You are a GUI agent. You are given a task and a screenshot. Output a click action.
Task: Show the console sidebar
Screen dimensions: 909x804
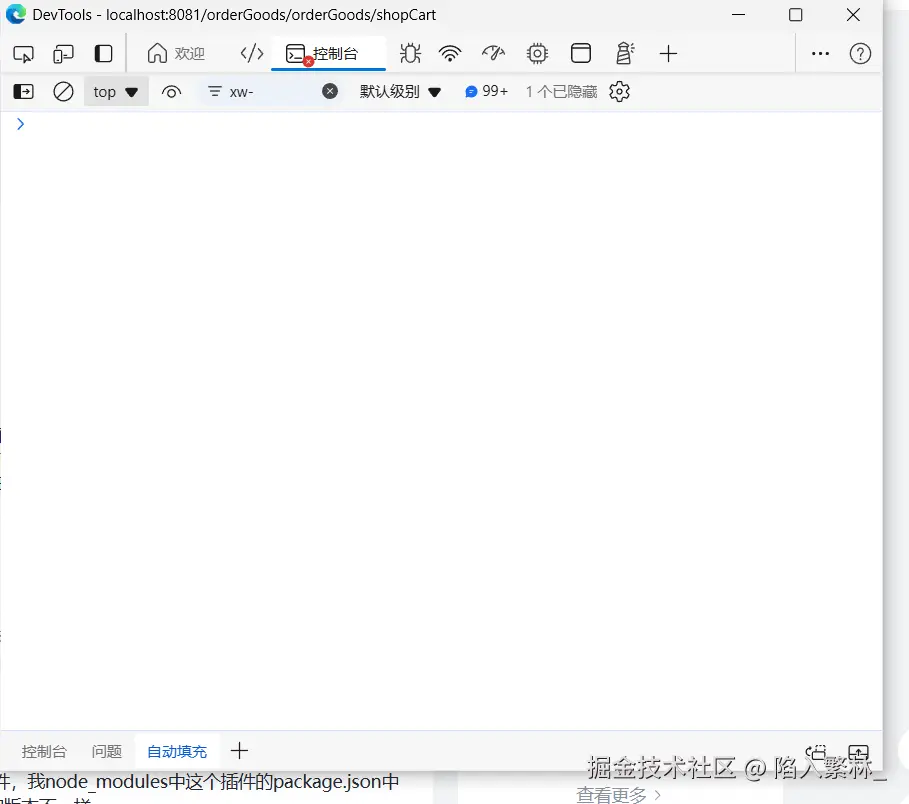pyautogui.click(x=23, y=92)
